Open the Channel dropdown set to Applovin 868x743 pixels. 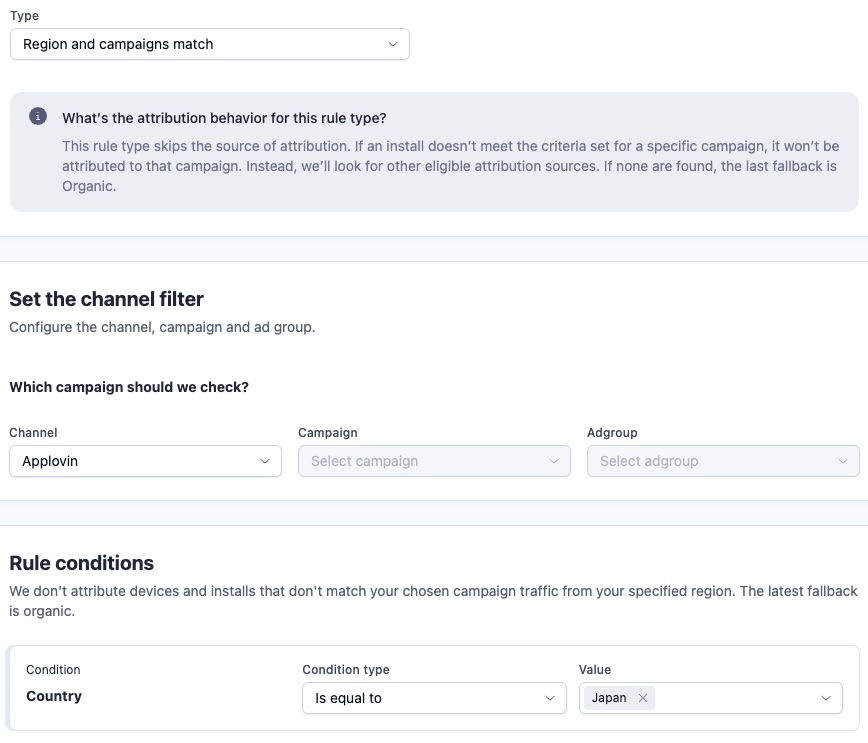point(146,461)
